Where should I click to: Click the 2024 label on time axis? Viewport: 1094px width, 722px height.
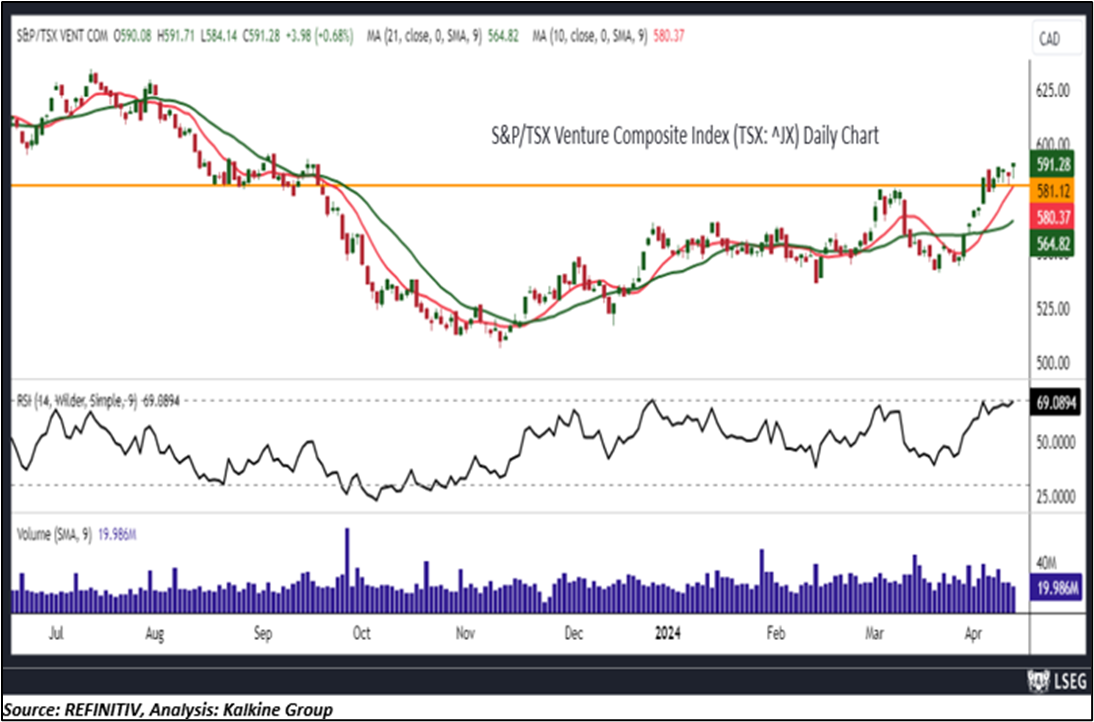(x=668, y=632)
